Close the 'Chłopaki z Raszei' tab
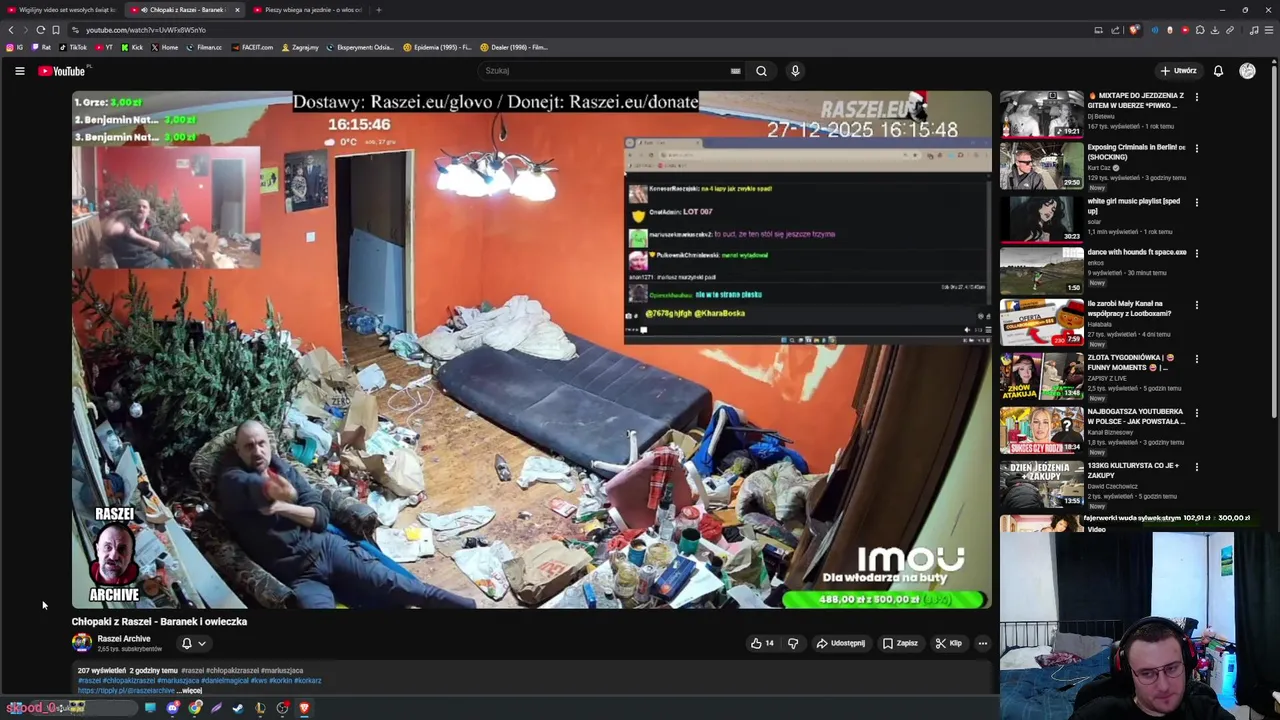Image resolution: width=1280 pixels, height=720 pixels. [237, 10]
